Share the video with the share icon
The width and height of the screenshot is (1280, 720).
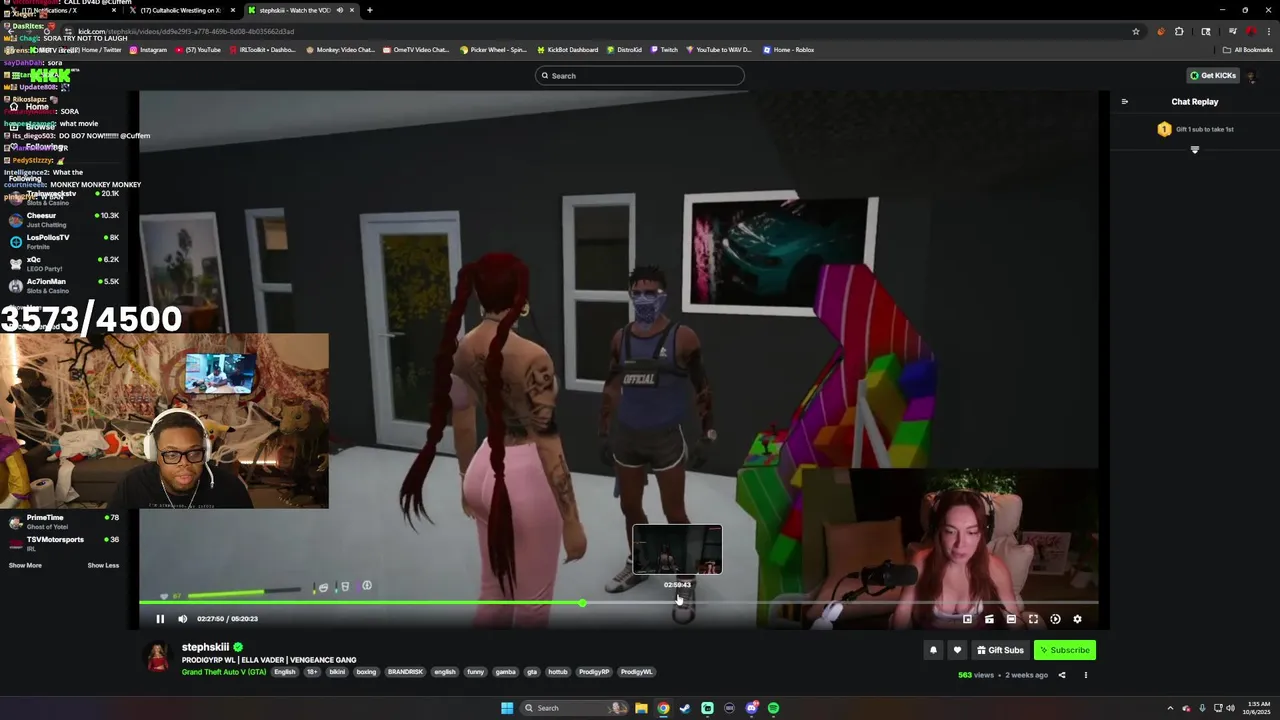point(1062,675)
